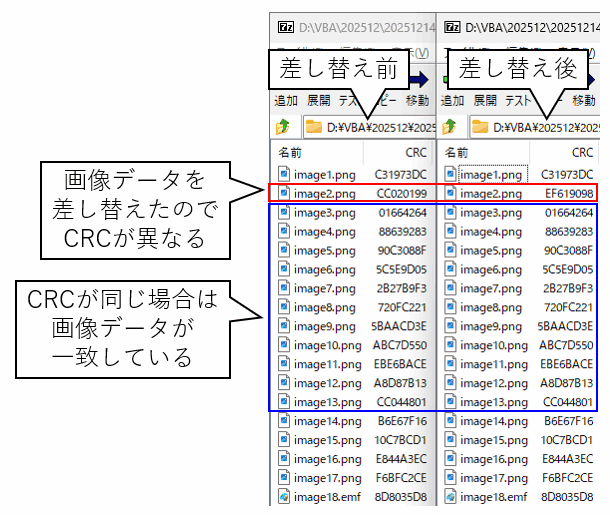This screenshot has width=610, height=515.
Task: Click the CRC value 90C3088F in right window
Action: pyautogui.click(x=568, y=250)
